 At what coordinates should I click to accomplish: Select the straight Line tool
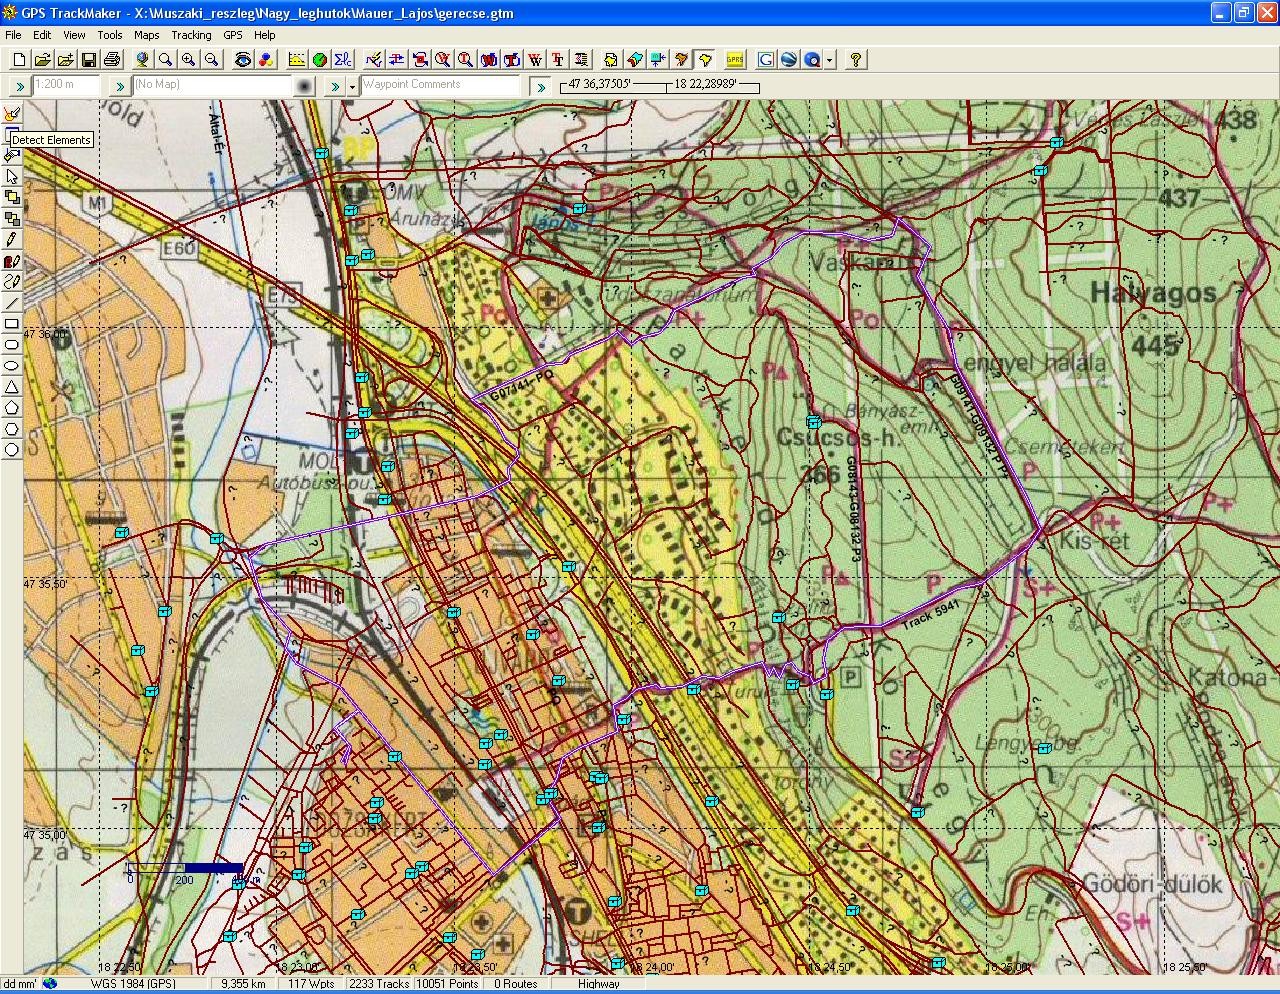coord(12,303)
